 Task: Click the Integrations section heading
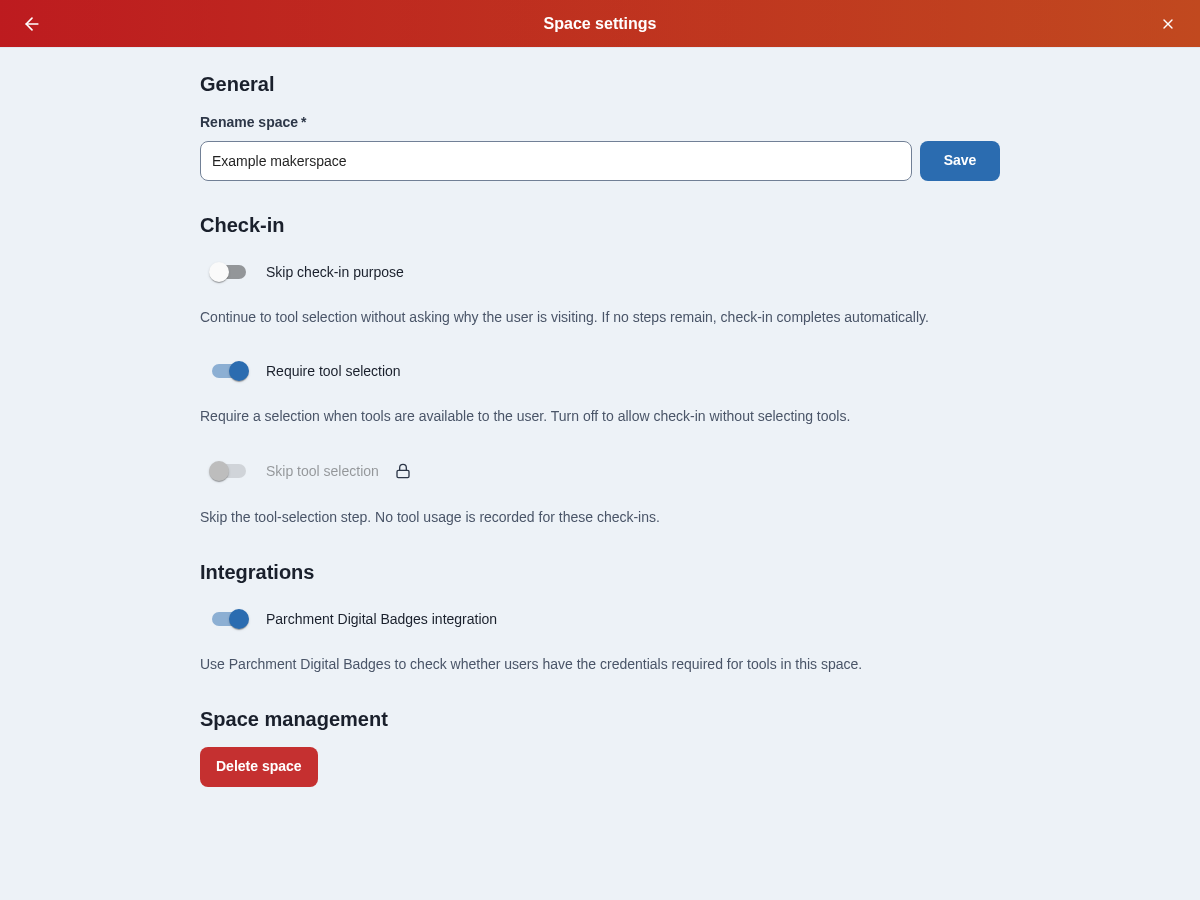click(257, 573)
